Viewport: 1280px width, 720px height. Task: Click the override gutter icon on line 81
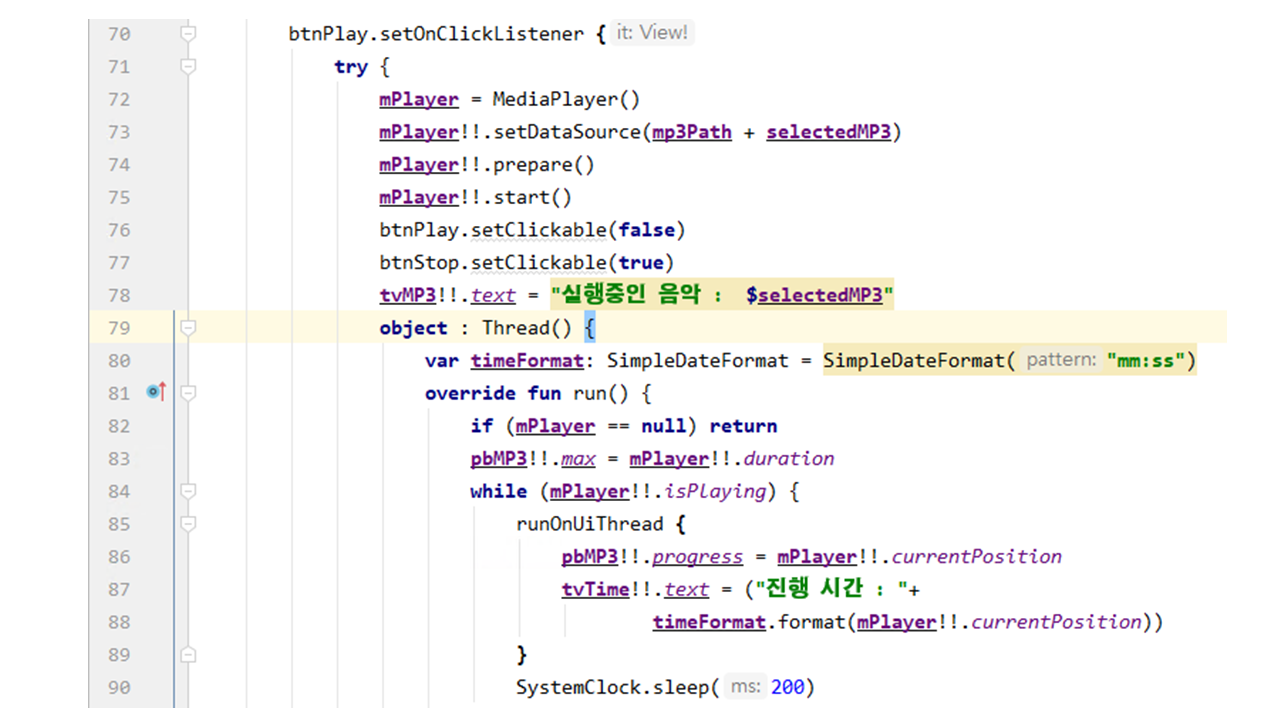coord(155,393)
